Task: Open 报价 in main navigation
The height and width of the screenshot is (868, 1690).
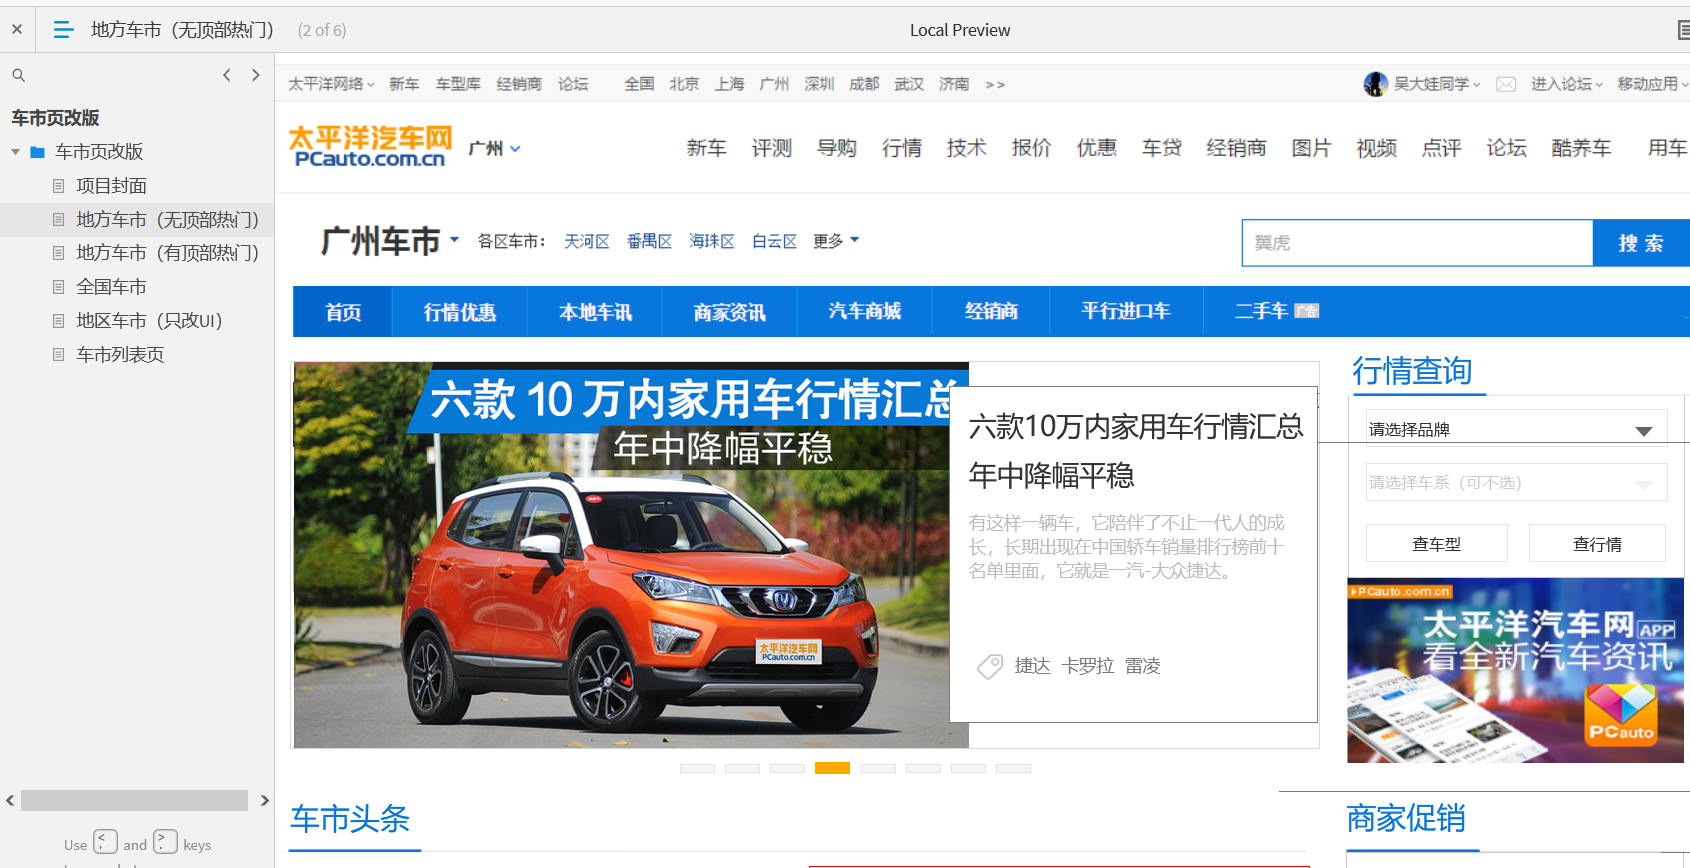Action: (1031, 148)
